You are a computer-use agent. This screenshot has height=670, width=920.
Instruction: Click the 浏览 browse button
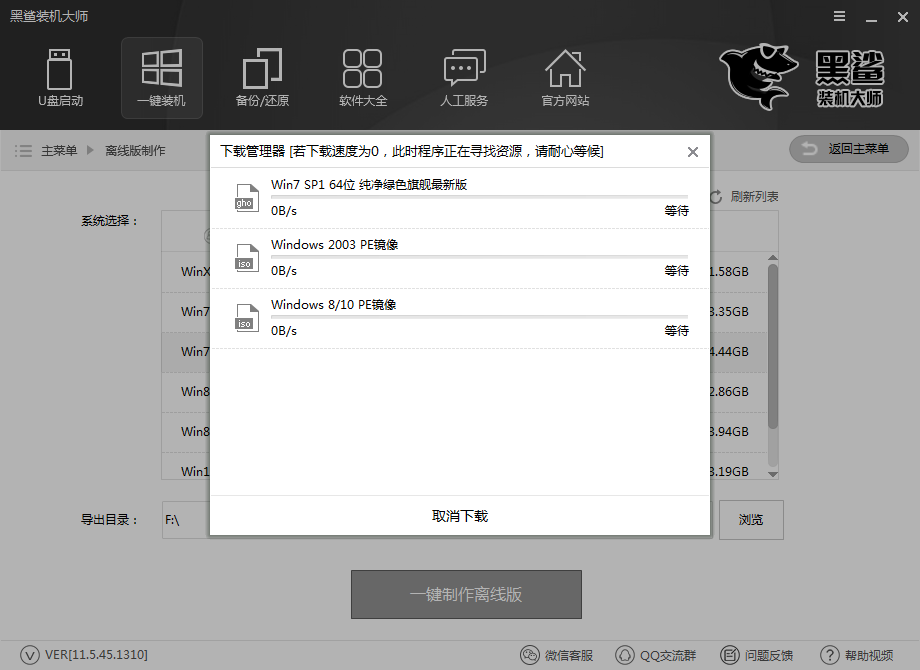click(751, 519)
